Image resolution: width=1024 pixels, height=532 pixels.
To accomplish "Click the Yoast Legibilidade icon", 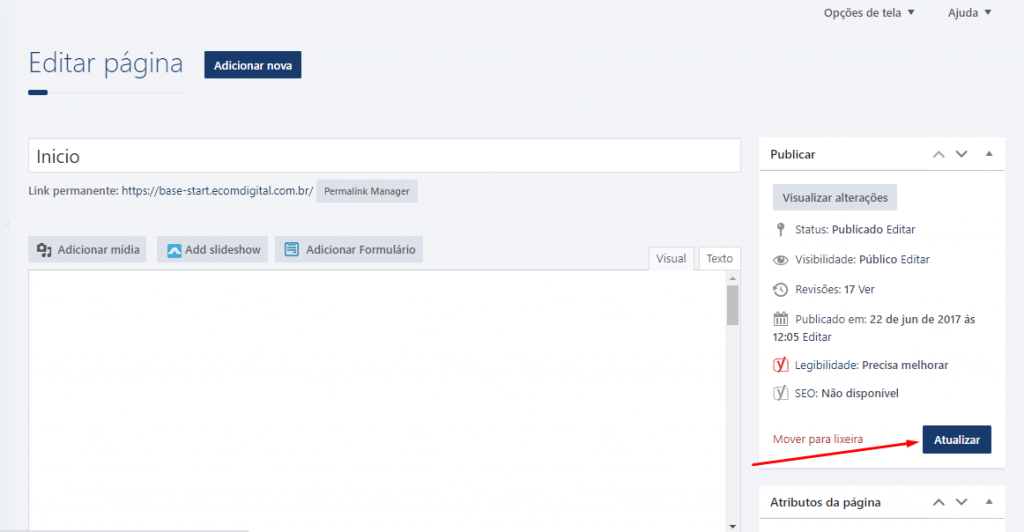I will pyautogui.click(x=780, y=365).
